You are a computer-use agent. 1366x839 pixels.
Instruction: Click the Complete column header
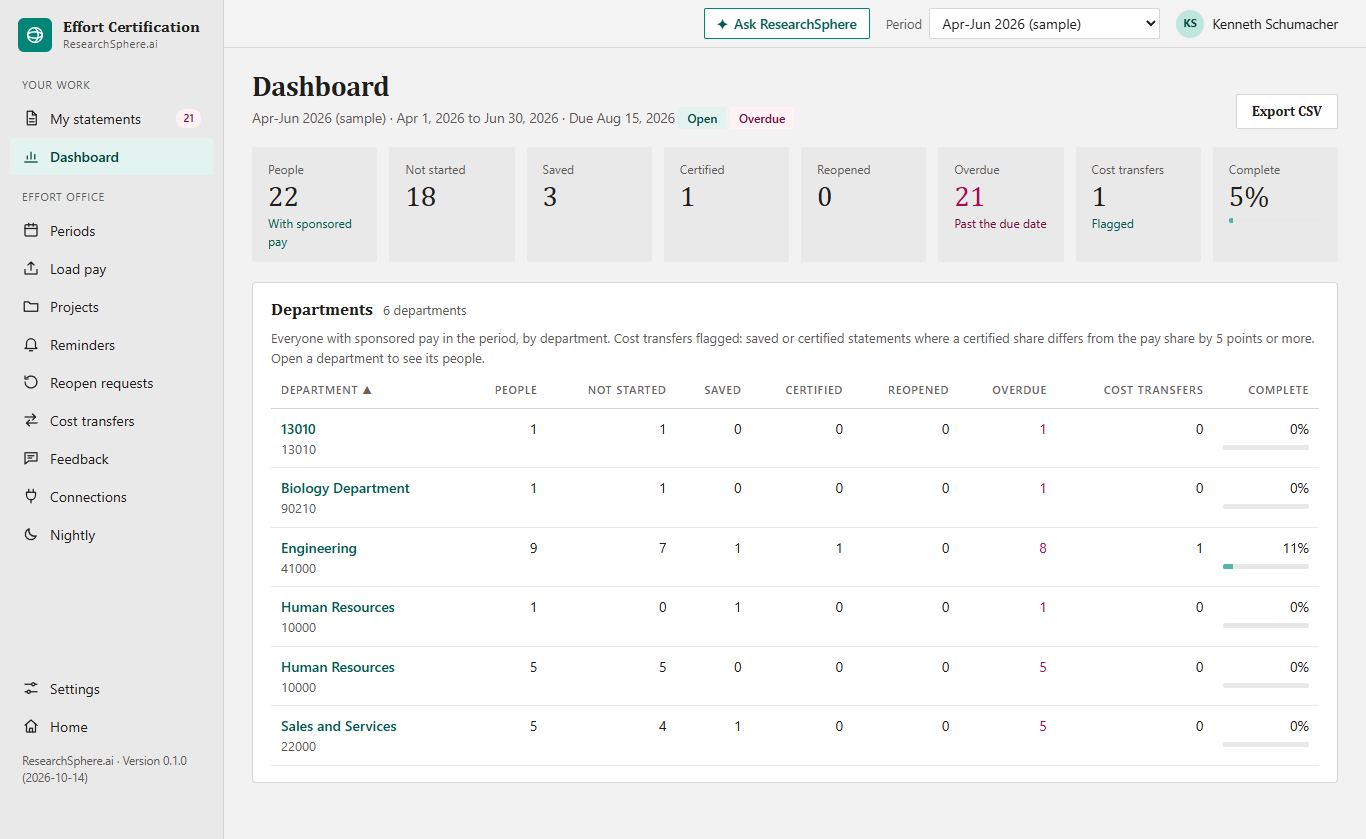click(x=1278, y=390)
